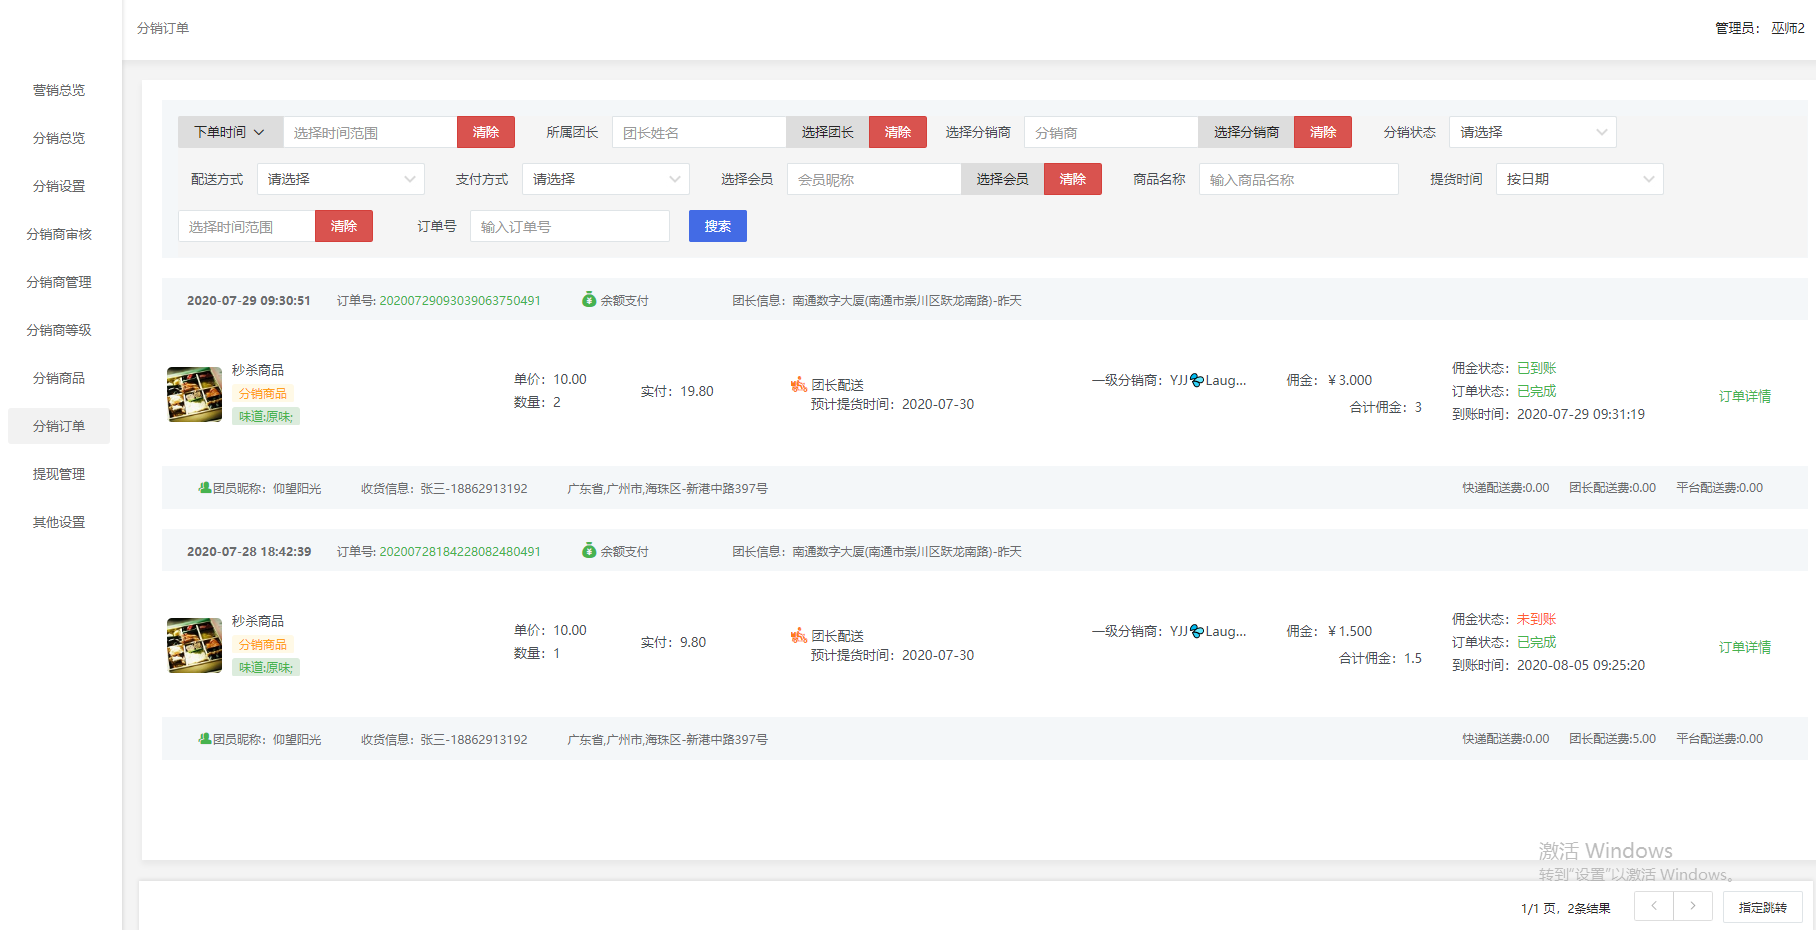Click the 订单号 input field
1816x930 pixels.
(x=569, y=227)
